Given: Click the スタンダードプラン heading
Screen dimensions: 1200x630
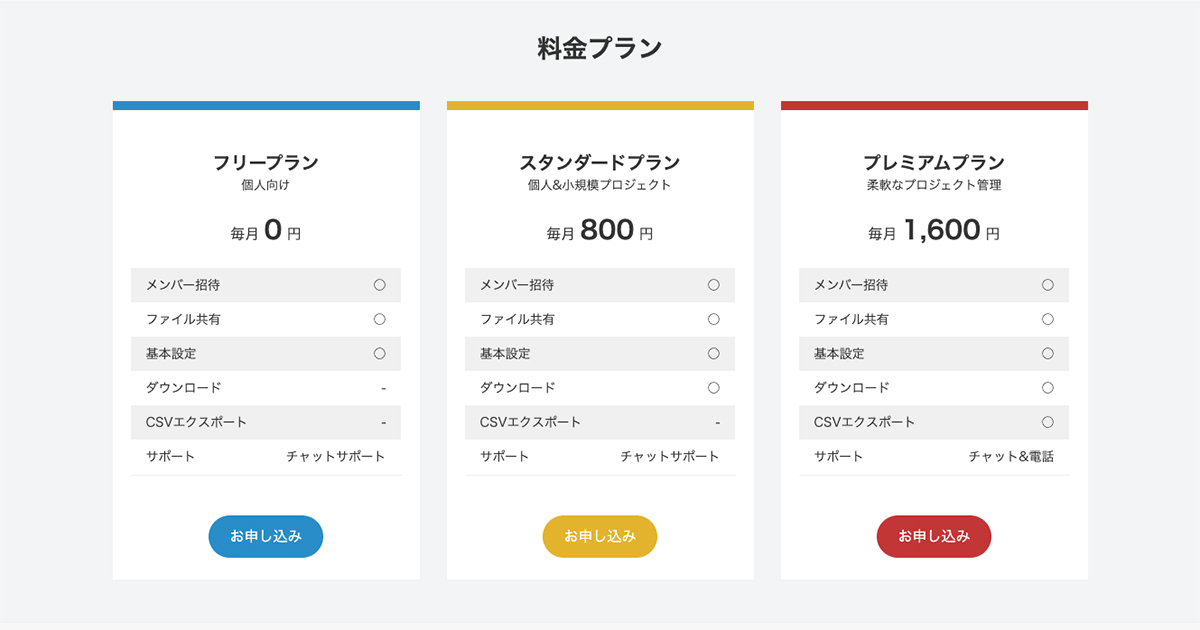Looking at the screenshot, I should [599, 162].
